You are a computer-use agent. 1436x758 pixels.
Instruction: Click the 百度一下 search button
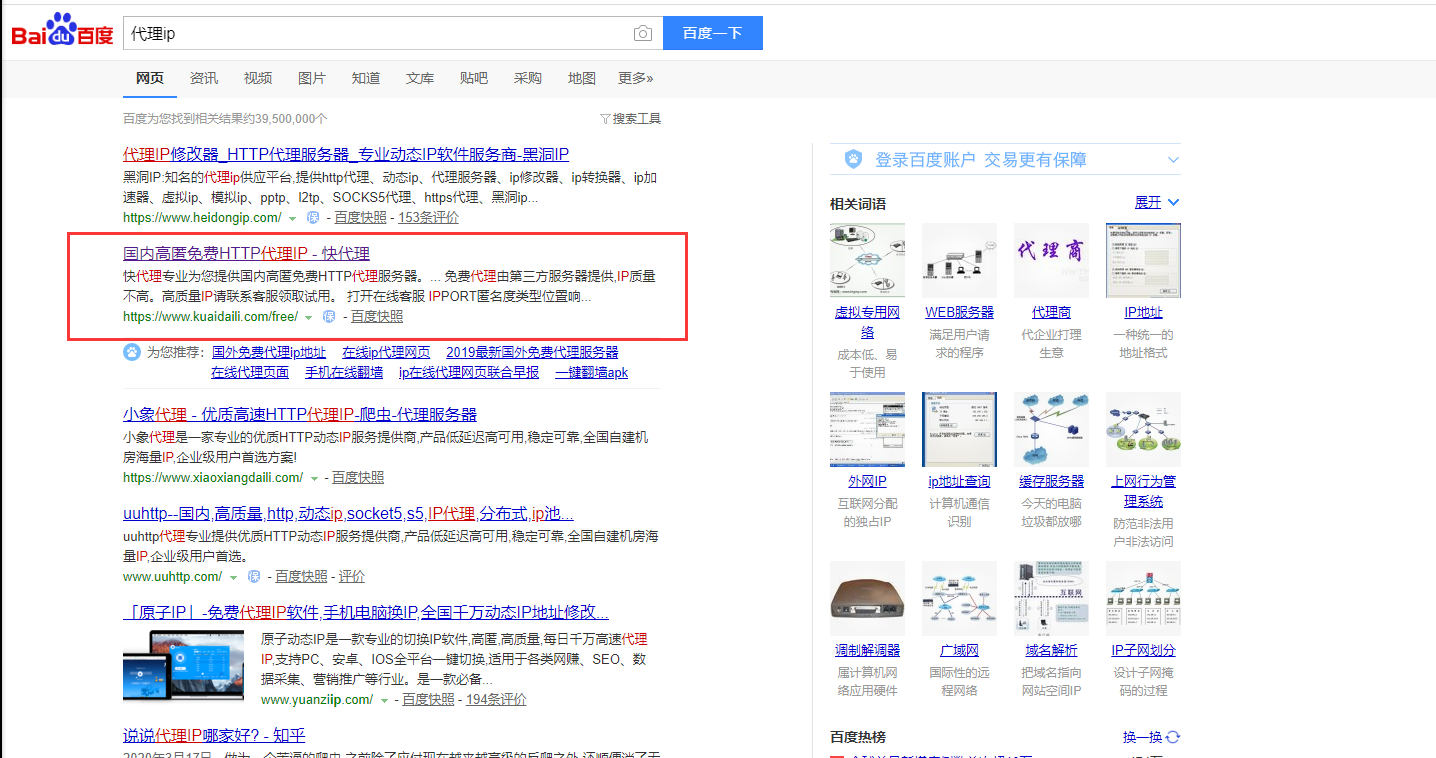713,33
